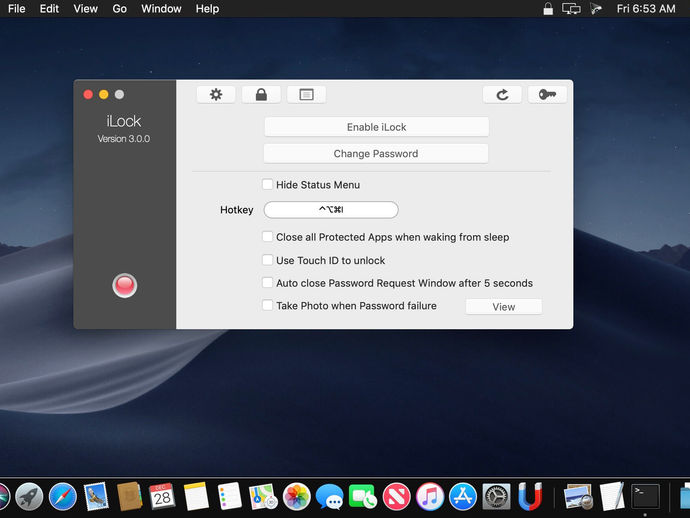The width and height of the screenshot is (690, 518).
Task: Open Messages from the Dock
Action: [x=330, y=497]
